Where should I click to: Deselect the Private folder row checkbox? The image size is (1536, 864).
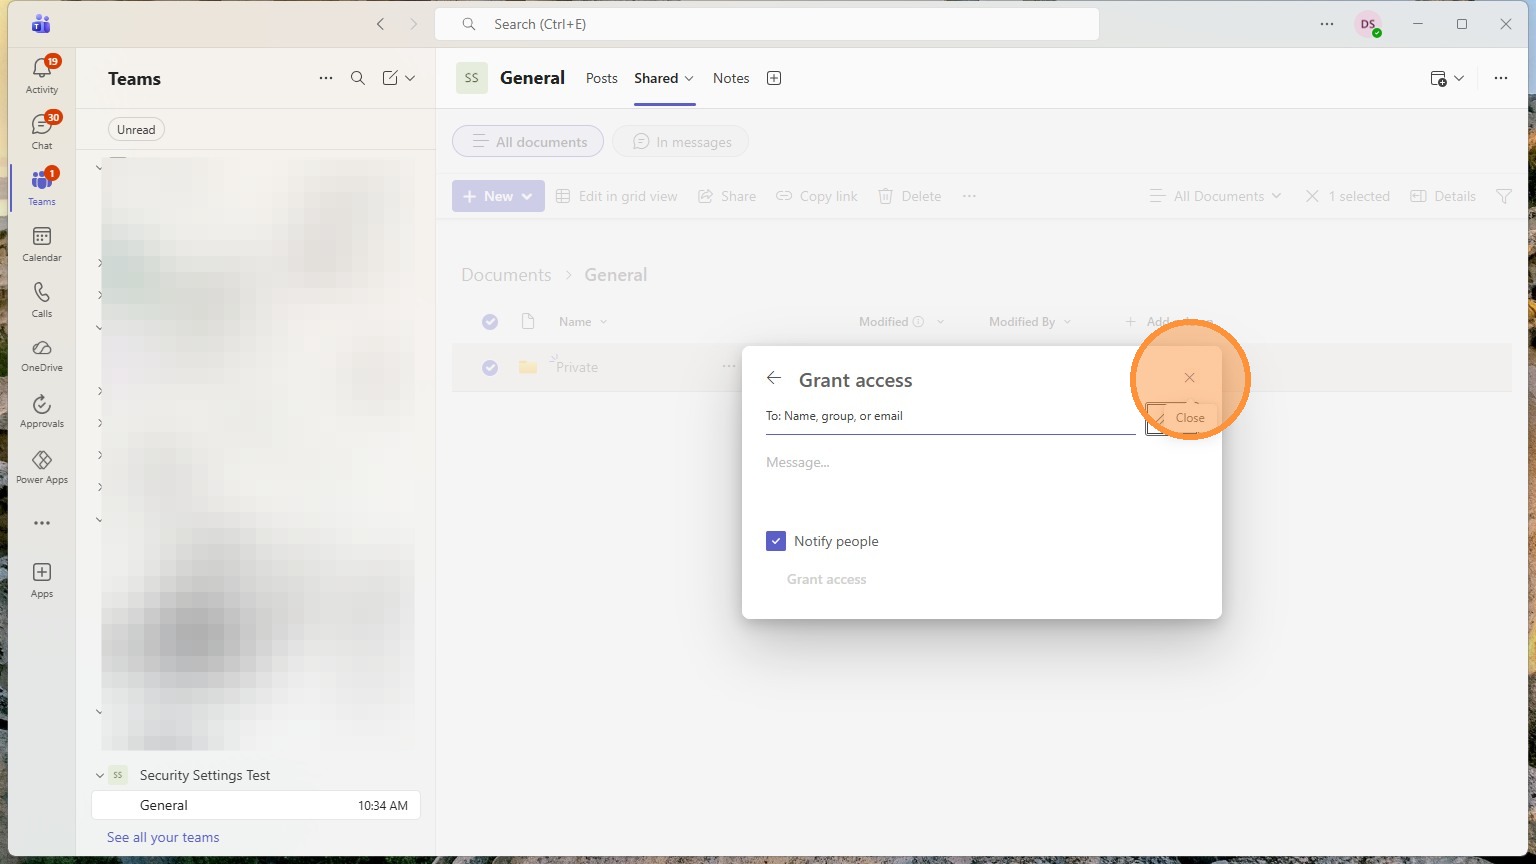(490, 368)
